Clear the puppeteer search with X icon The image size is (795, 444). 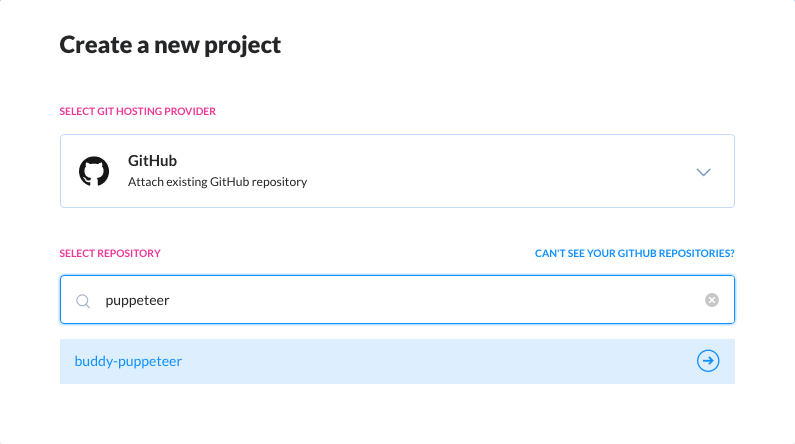[712, 300]
